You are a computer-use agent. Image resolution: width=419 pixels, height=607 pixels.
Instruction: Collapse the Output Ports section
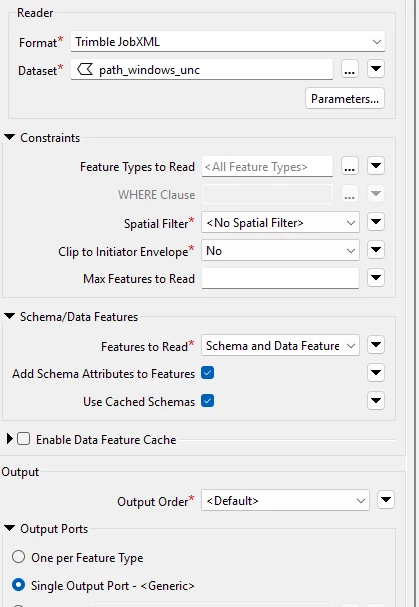pos(10,528)
